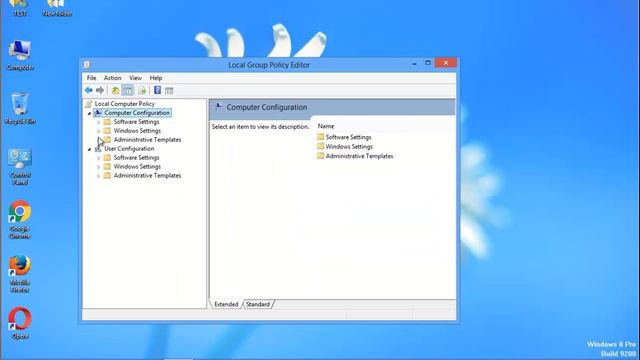The width and height of the screenshot is (640, 360).
Task: Select Local Computer Policy in the tree
Action: pos(124,104)
